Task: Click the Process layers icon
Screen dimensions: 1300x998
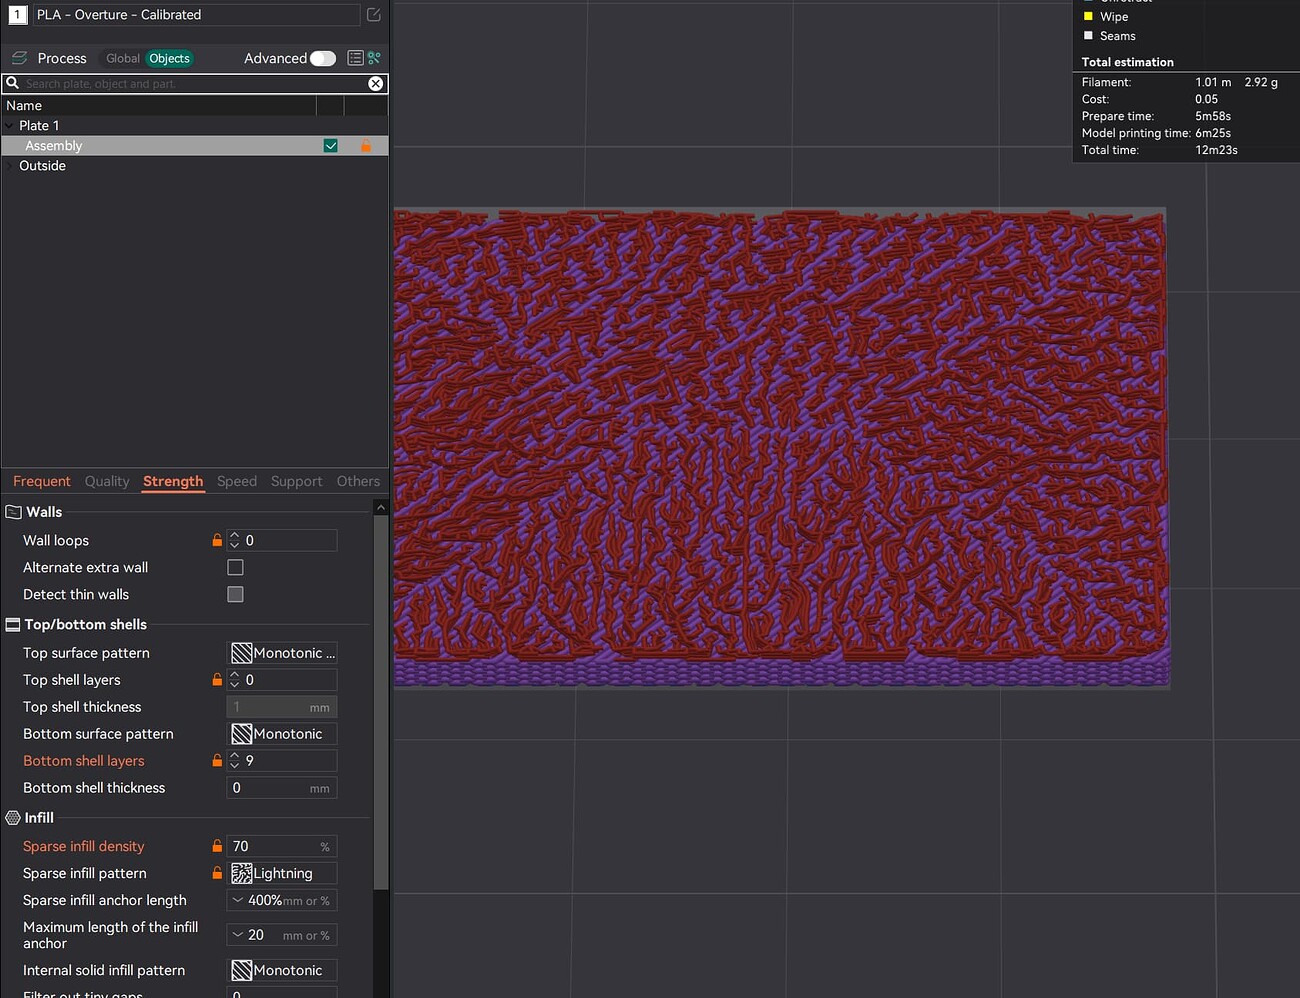Action: pos(19,58)
